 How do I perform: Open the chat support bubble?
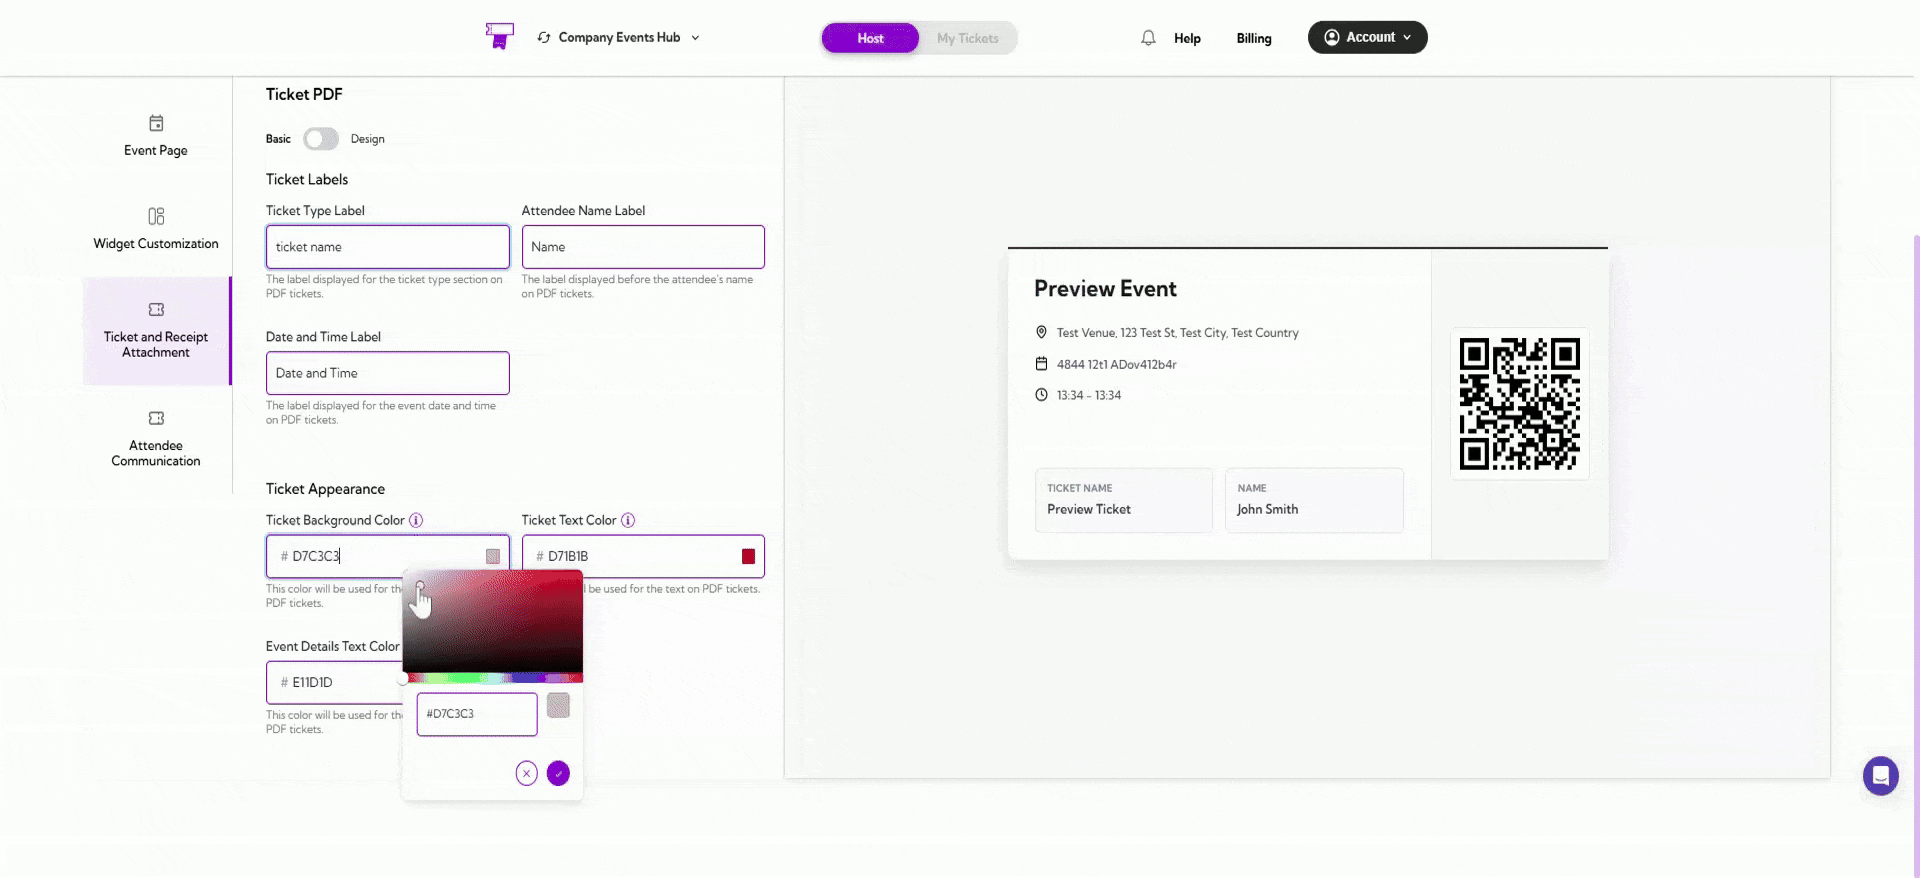1880,776
